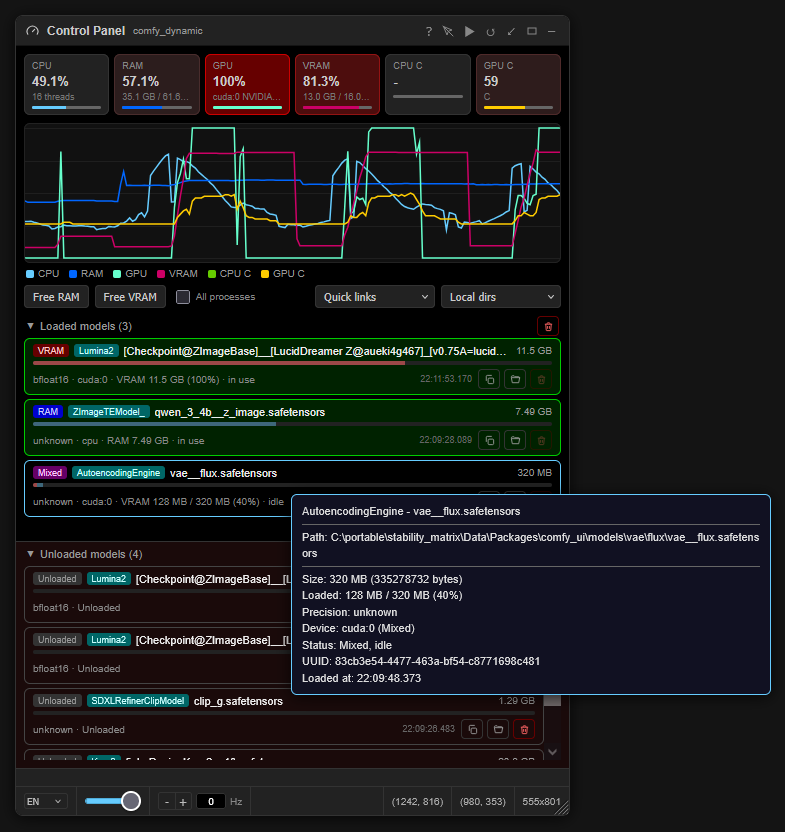Copy info for clip_g.safetensors
The image size is (785, 832).
[472, 730]
